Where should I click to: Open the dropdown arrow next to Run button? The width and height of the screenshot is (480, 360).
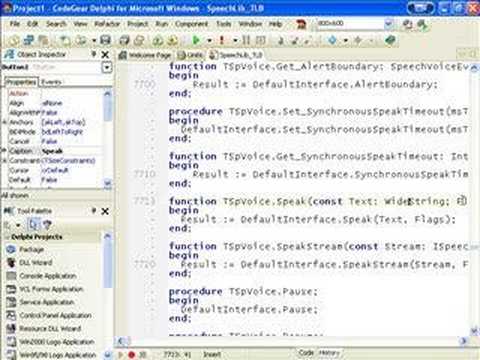pyautogui.click(x=209, y=41)
